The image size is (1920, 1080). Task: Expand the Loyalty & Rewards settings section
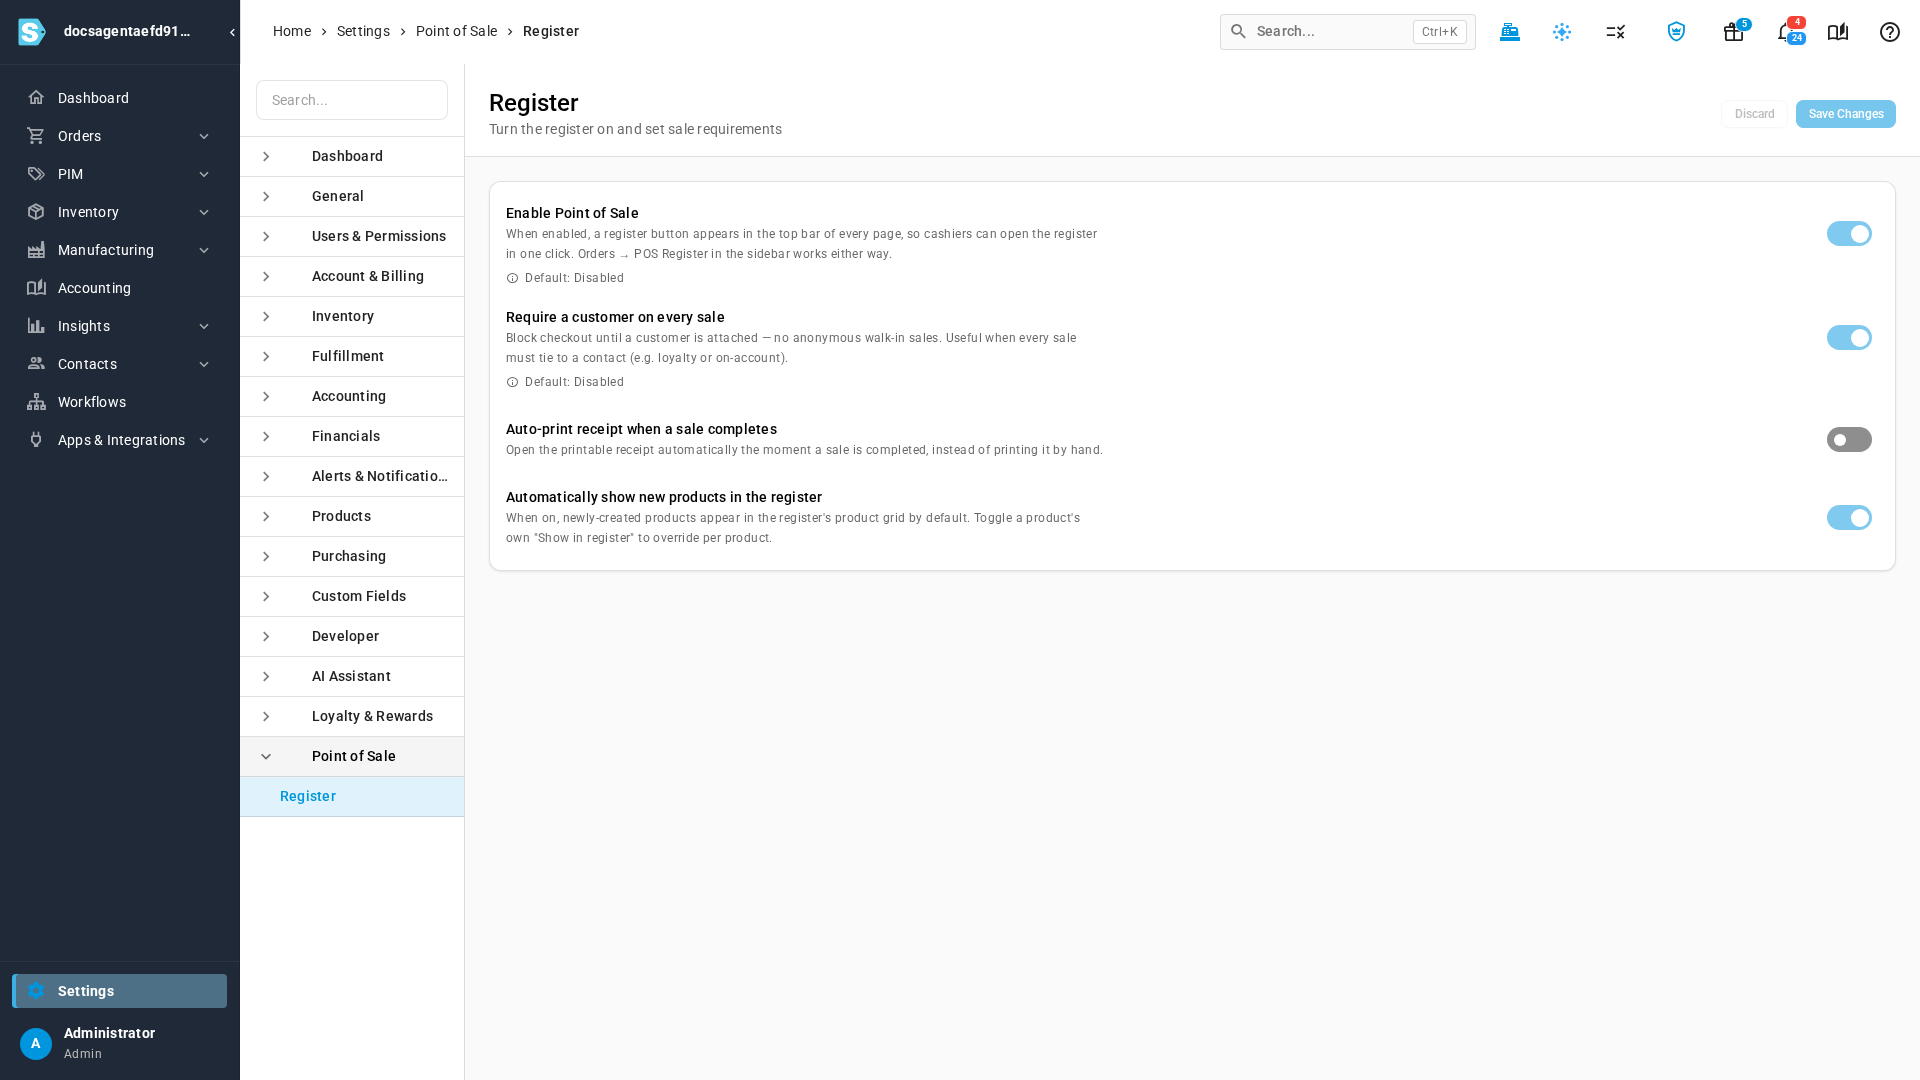[x=352, y=717]
